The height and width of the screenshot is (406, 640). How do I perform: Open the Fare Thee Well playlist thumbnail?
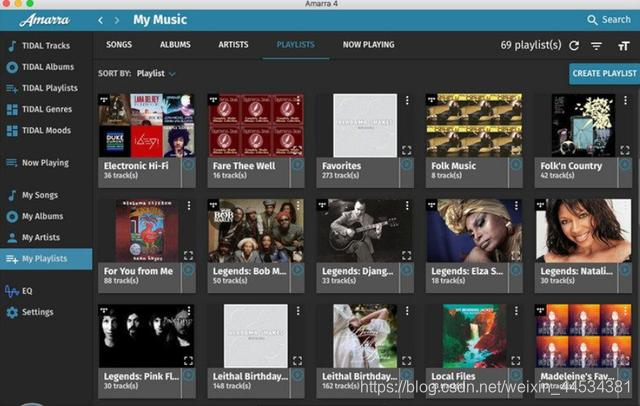(256, 126)
